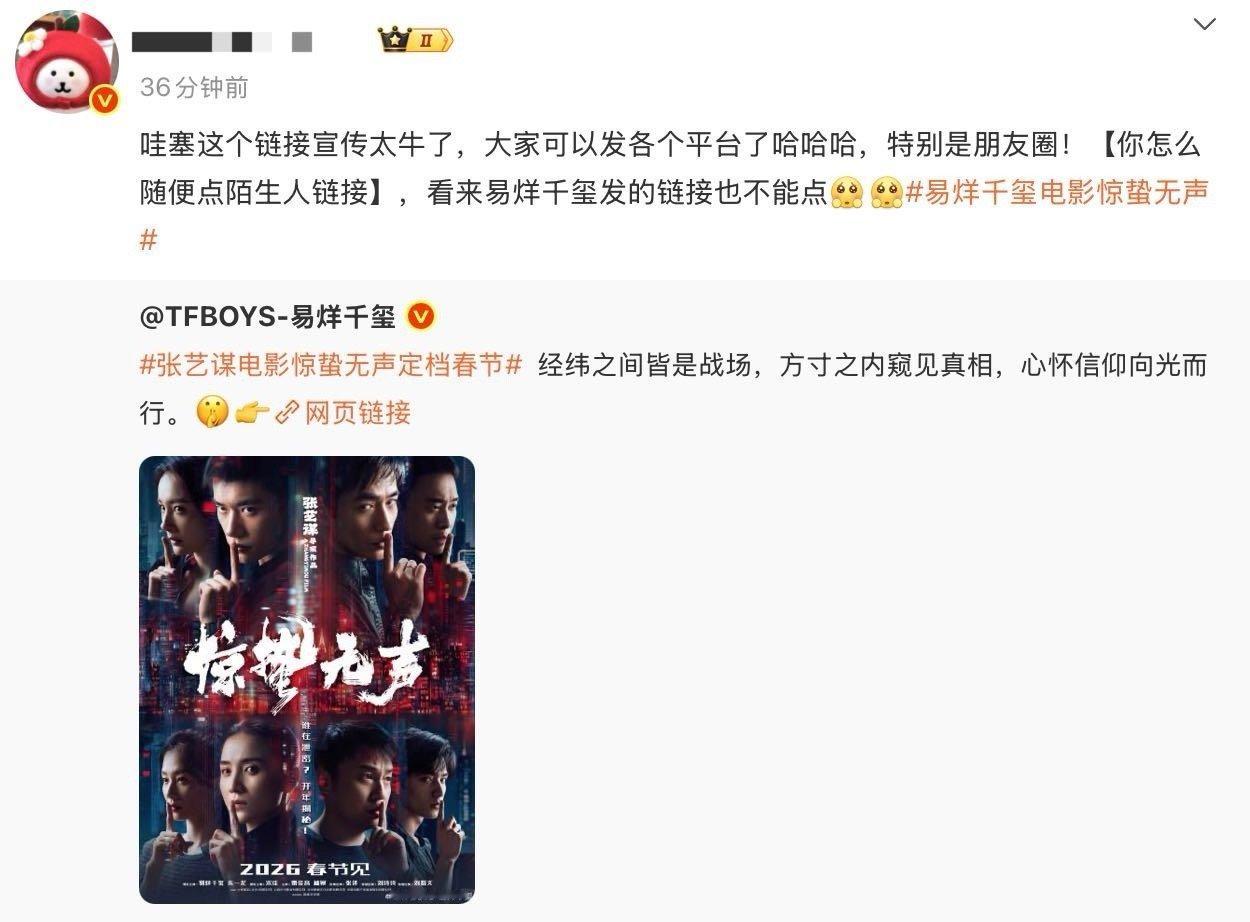Expand the post options chevron menu

tap(1205, 23)
